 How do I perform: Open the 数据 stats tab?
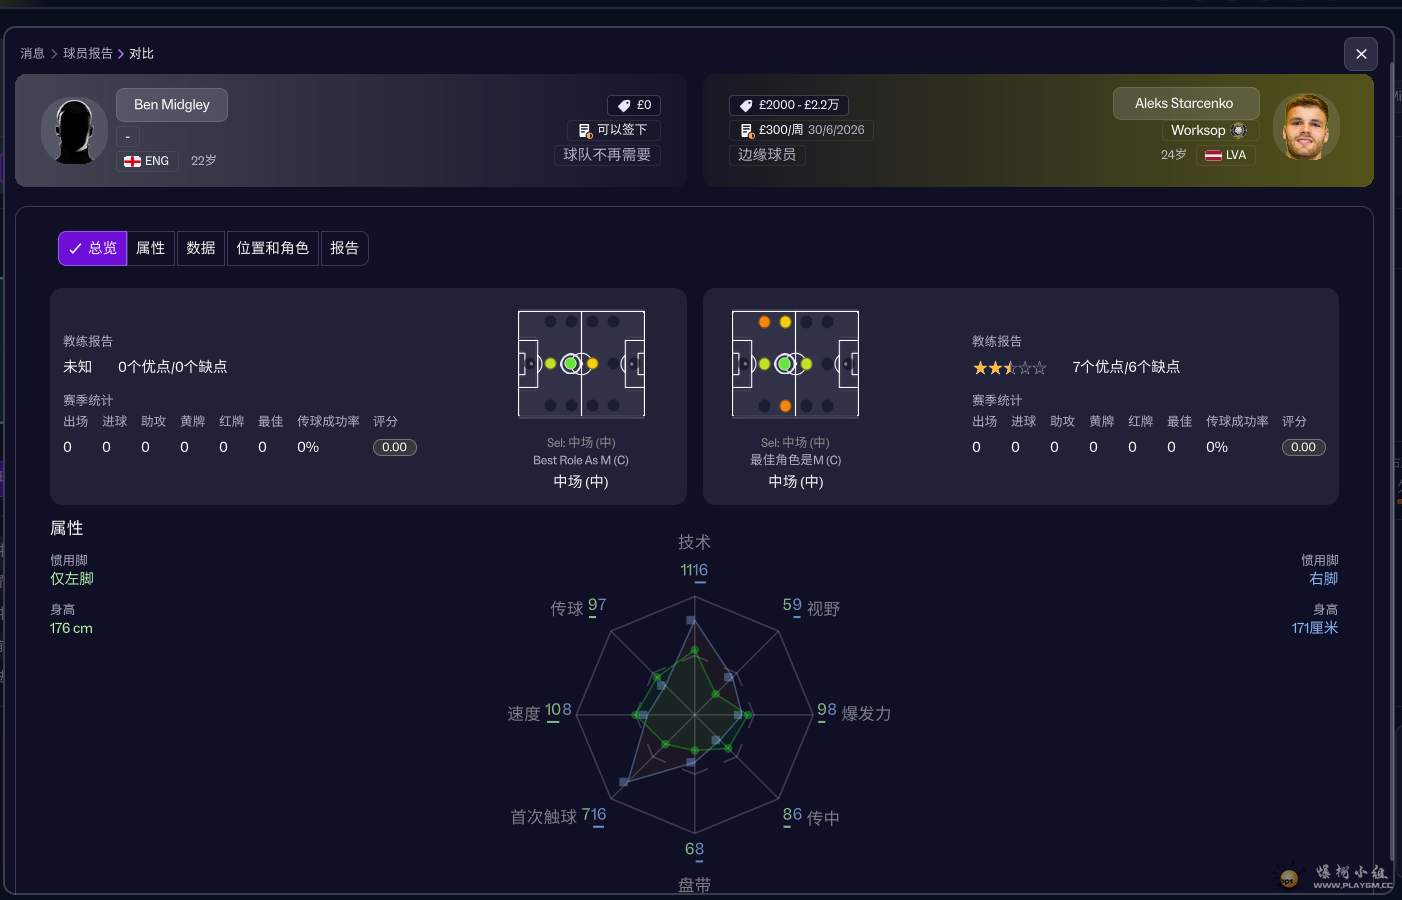[x=200, y=248]
